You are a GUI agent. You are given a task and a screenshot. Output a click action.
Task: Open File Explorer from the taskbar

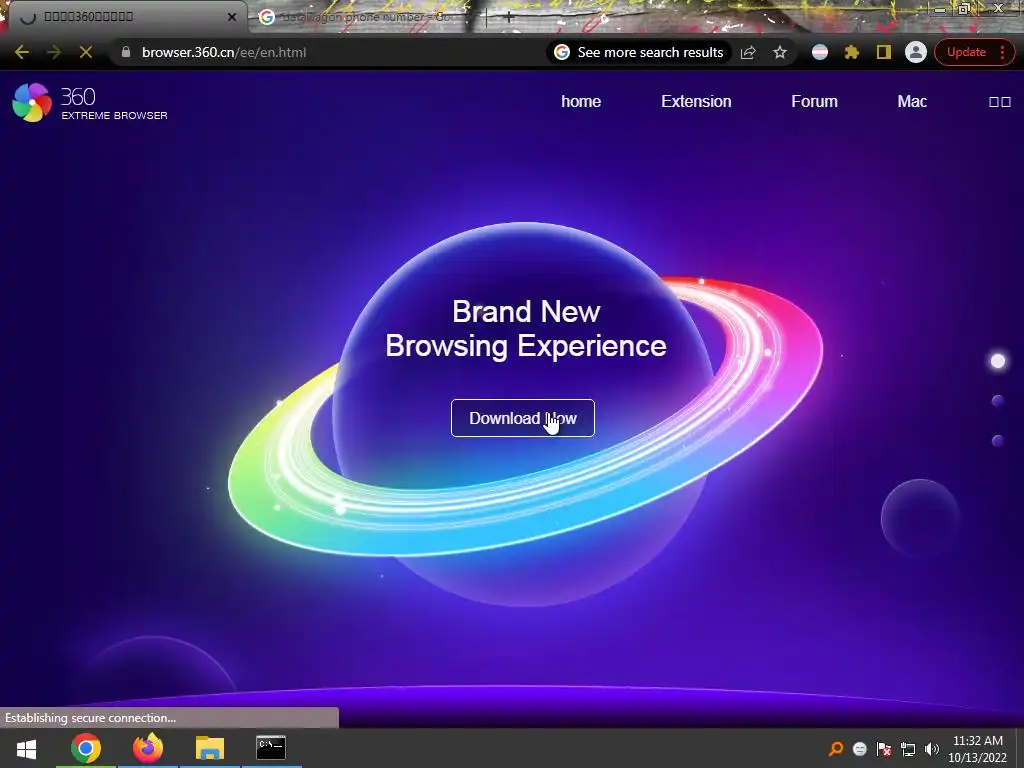click(x=210, y=748)
